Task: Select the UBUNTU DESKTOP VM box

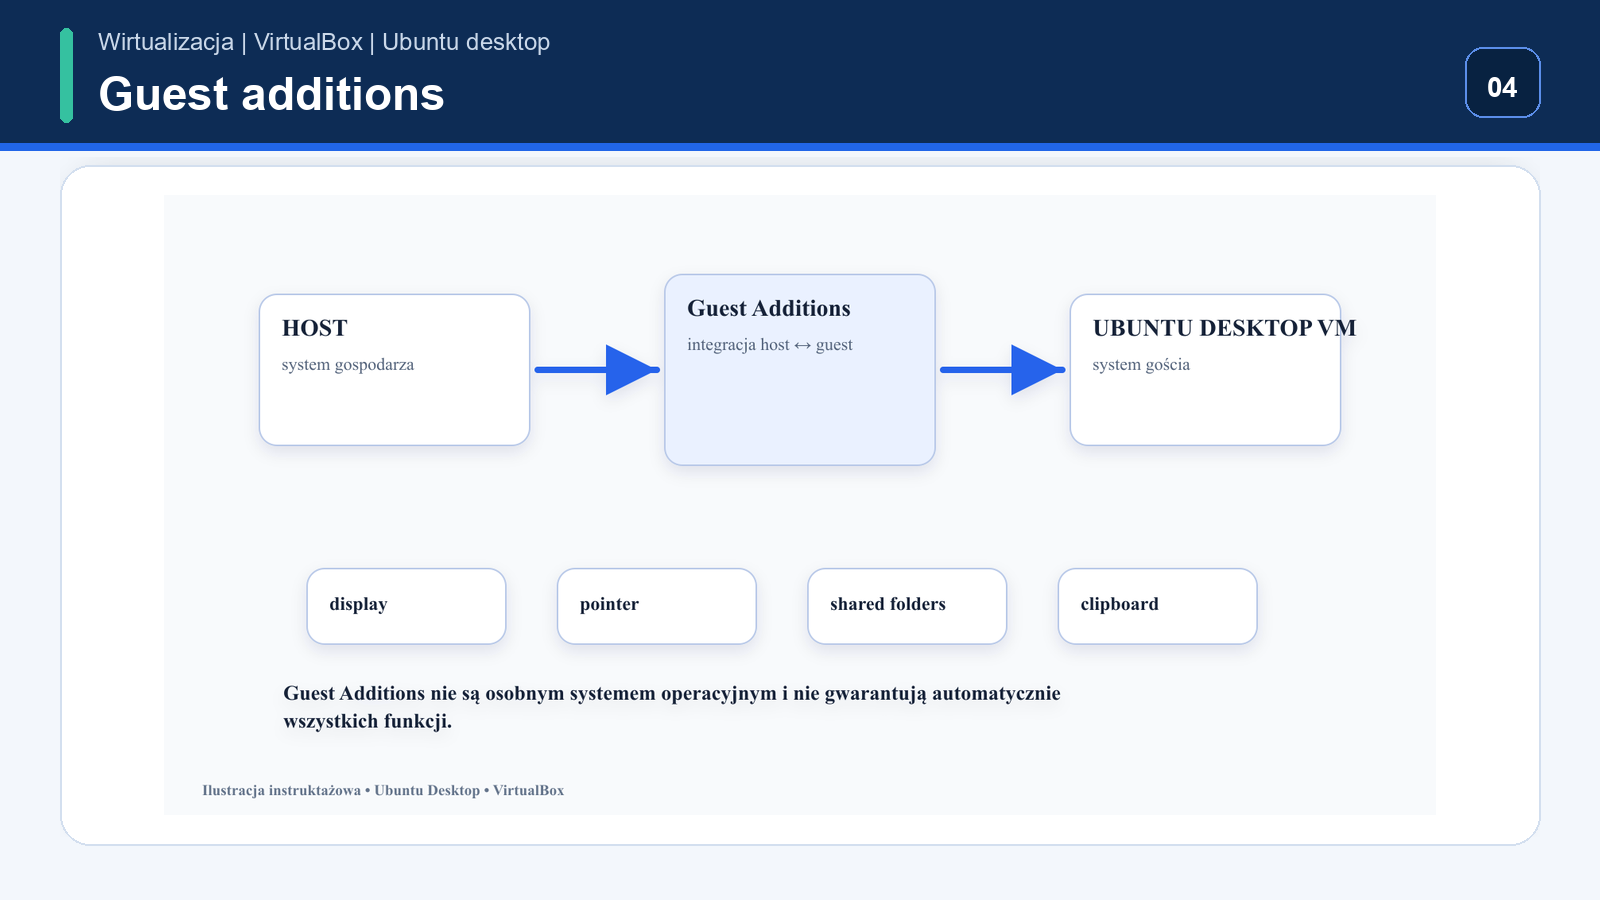Action: tap(1205, 370)
